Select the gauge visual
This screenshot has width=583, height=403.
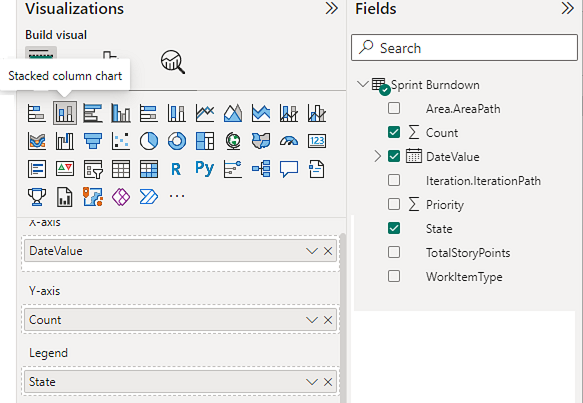[x=289, y=141]
